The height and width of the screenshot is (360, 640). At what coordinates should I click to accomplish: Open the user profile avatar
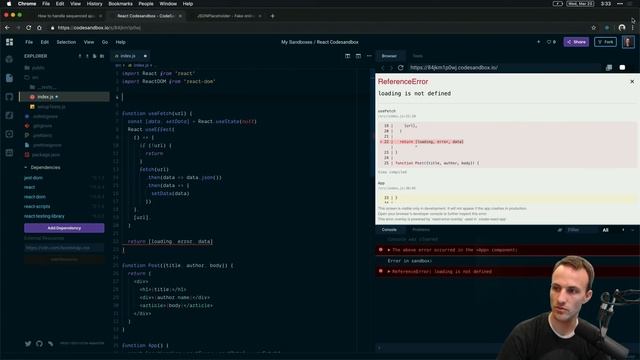coord(628,42)
